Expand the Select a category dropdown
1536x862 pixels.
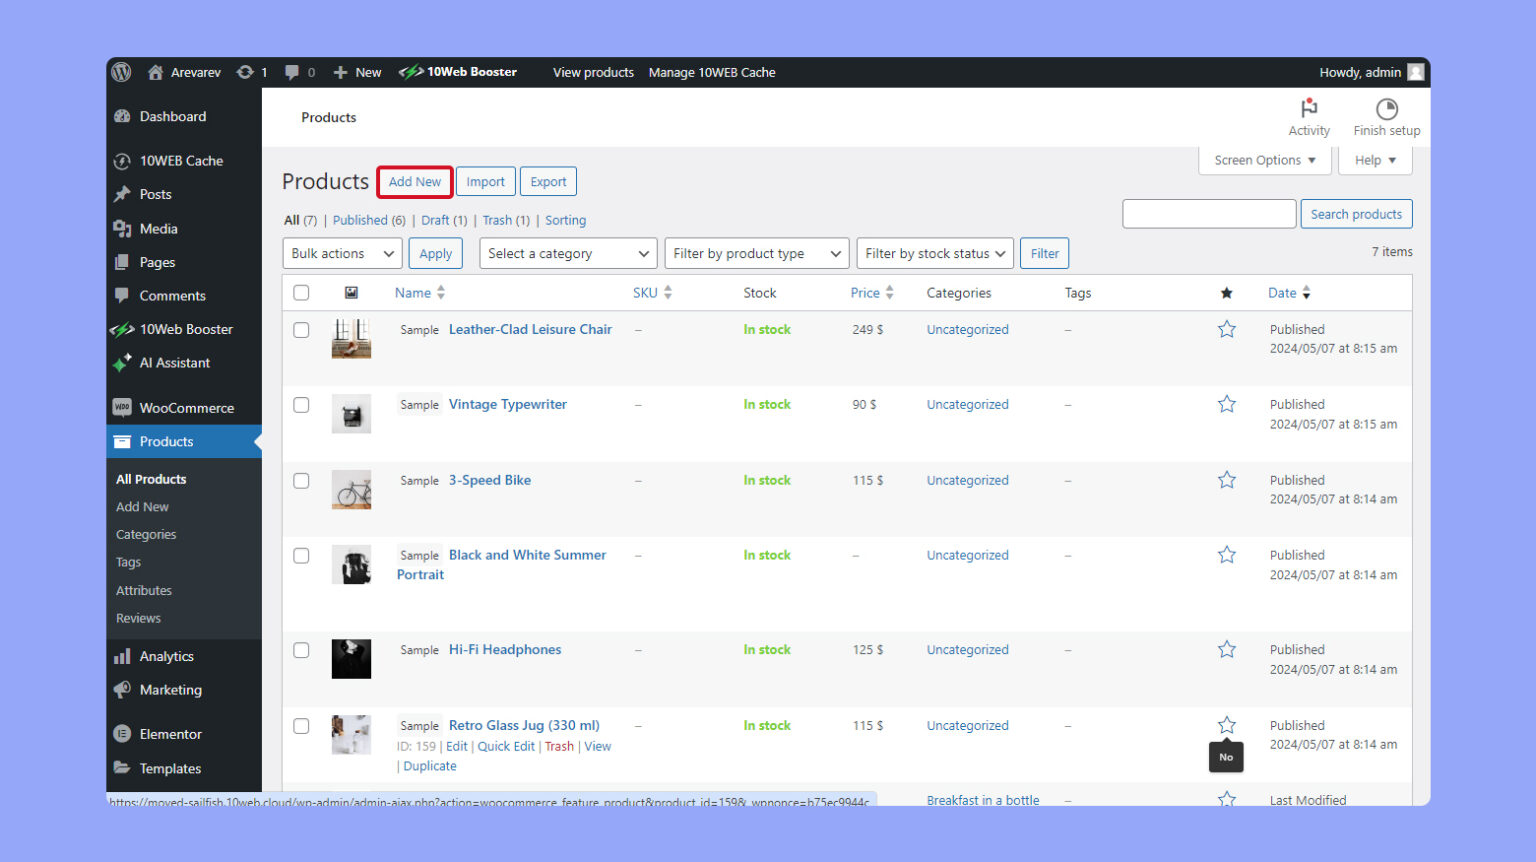coord(568,254)
